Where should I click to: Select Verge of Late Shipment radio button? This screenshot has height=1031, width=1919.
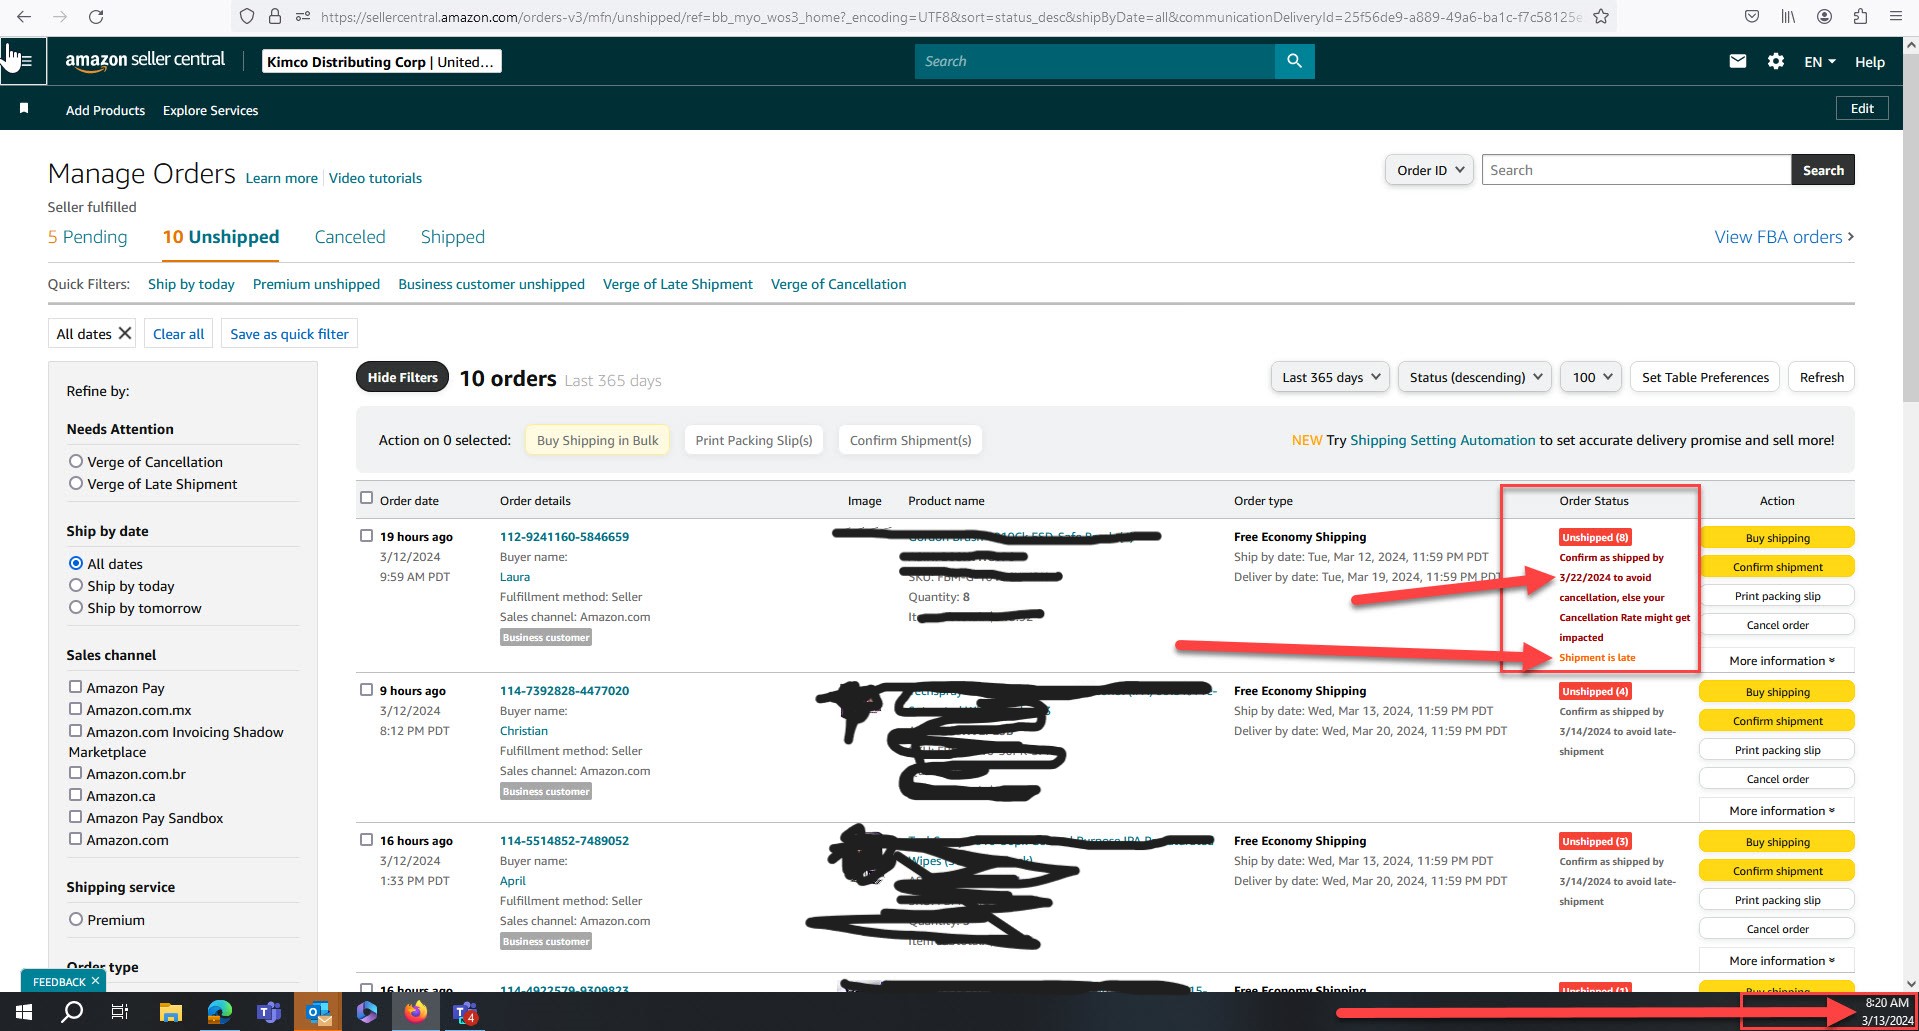[75, 483]
